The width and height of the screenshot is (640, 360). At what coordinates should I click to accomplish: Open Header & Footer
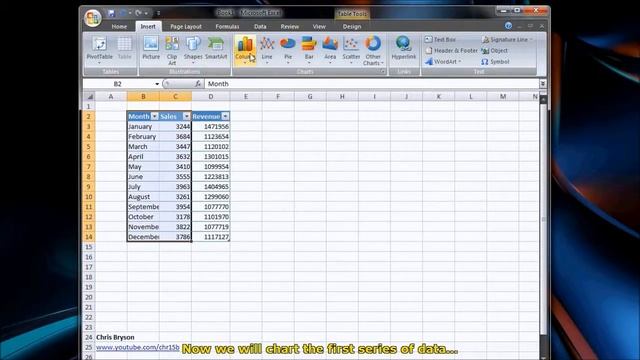coord(451,51)
